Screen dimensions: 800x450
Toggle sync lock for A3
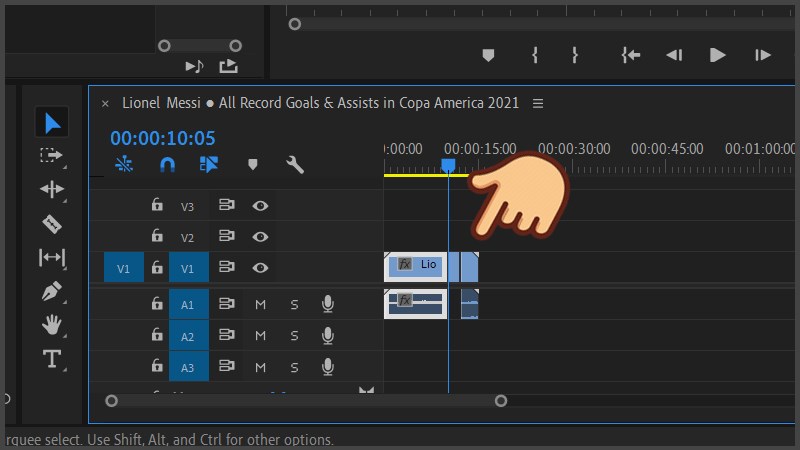tap(227, 366)
